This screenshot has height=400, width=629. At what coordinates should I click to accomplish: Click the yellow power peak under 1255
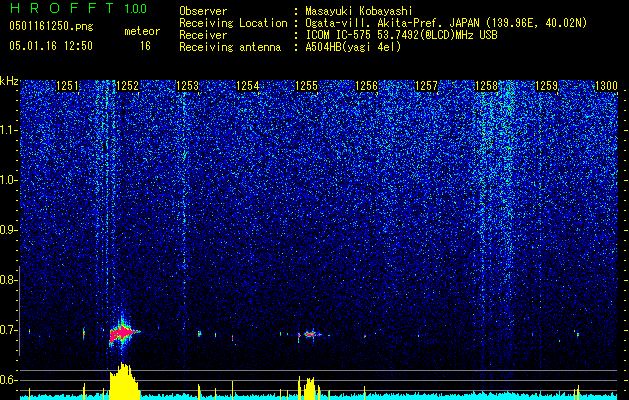pyautogui.click(x=309, y=388)
